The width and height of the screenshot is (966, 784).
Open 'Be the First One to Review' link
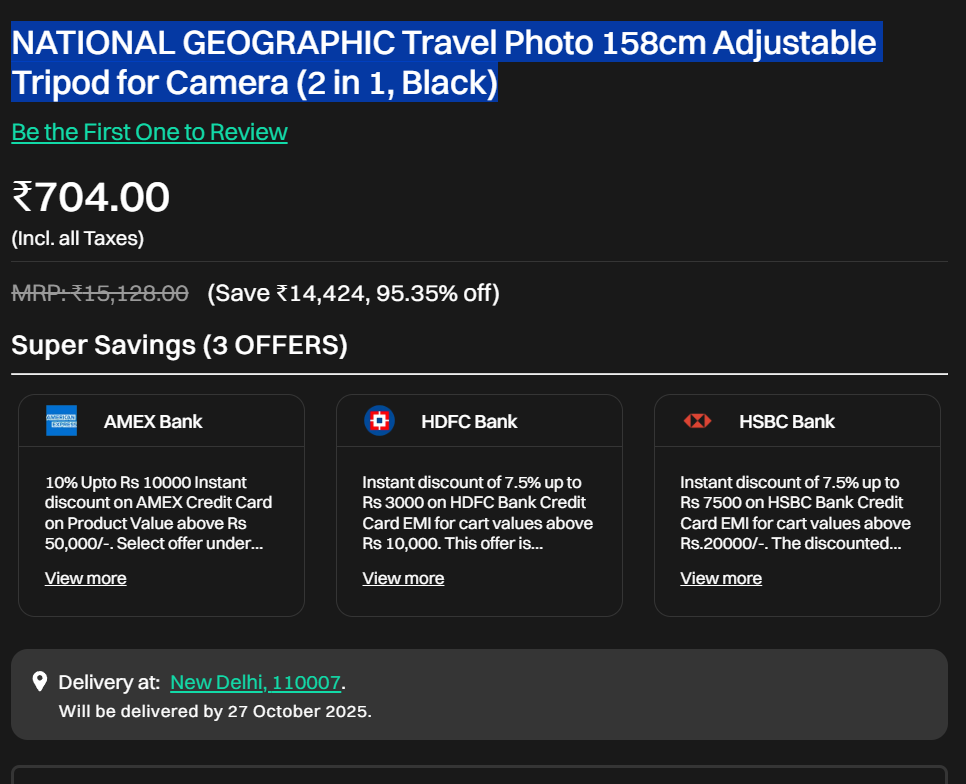tap(149, 132)
